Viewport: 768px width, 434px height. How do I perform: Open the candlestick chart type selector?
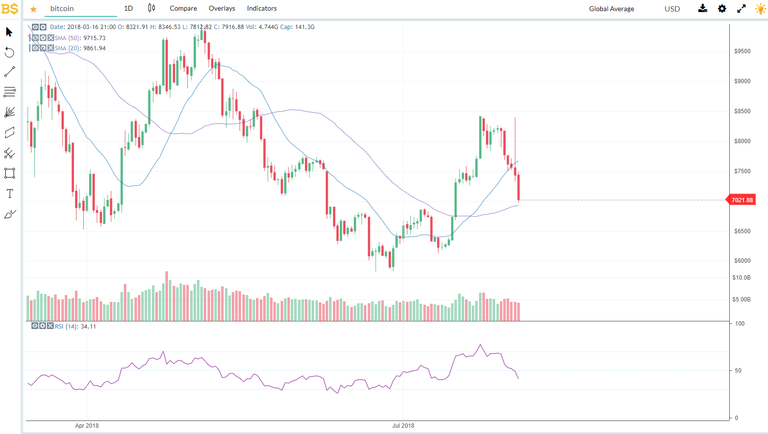[151, 8]
